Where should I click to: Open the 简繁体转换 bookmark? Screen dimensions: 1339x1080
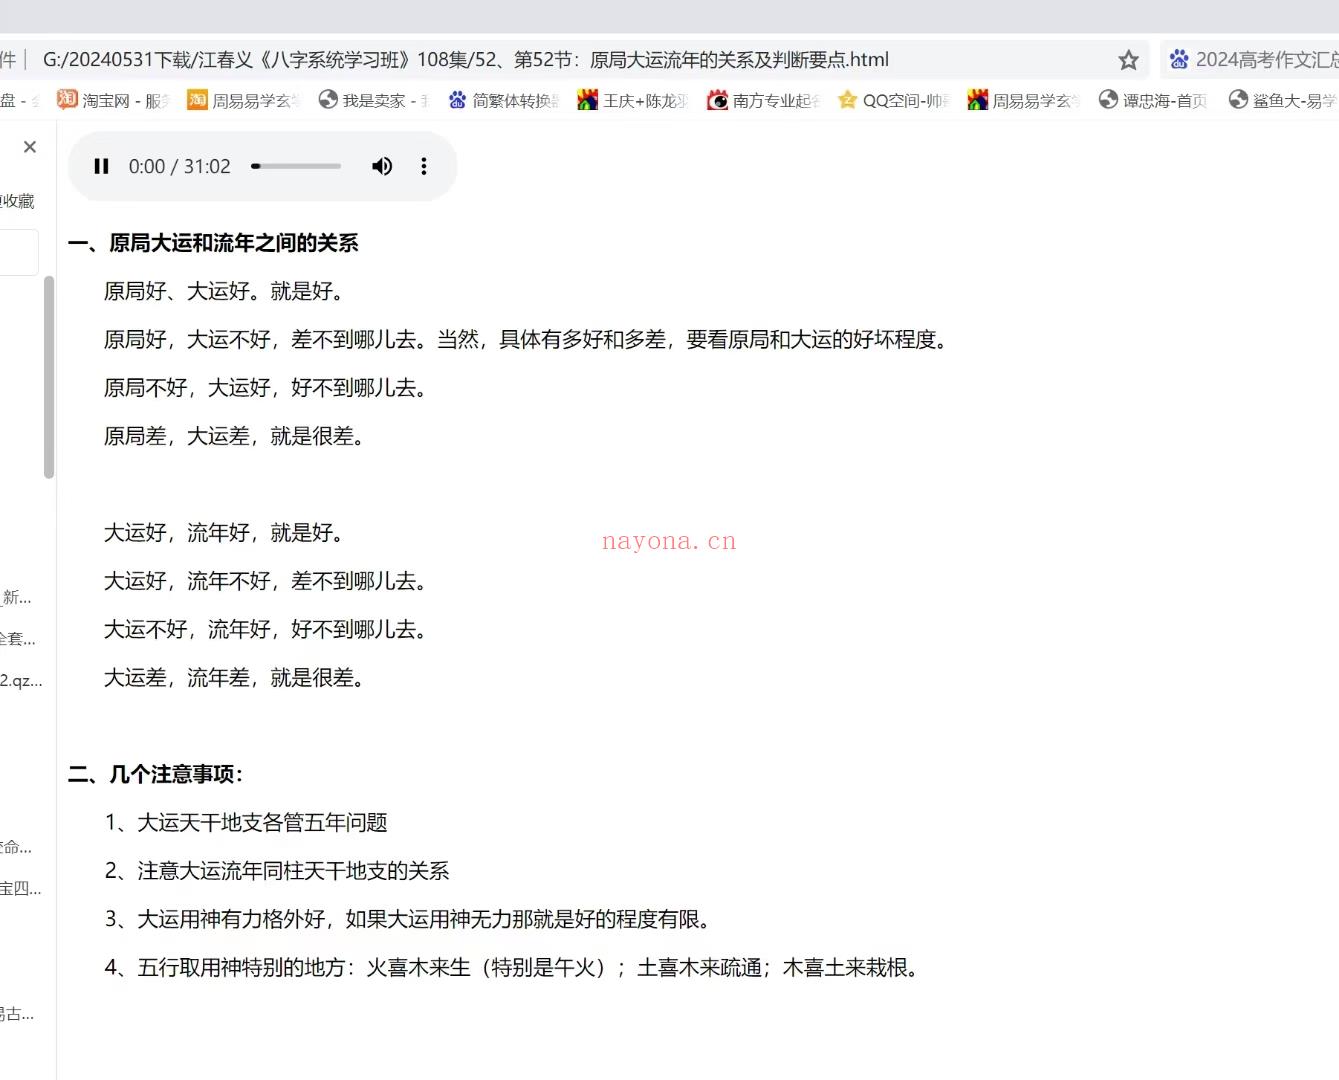pyautogui.click(x=504, y=100)
